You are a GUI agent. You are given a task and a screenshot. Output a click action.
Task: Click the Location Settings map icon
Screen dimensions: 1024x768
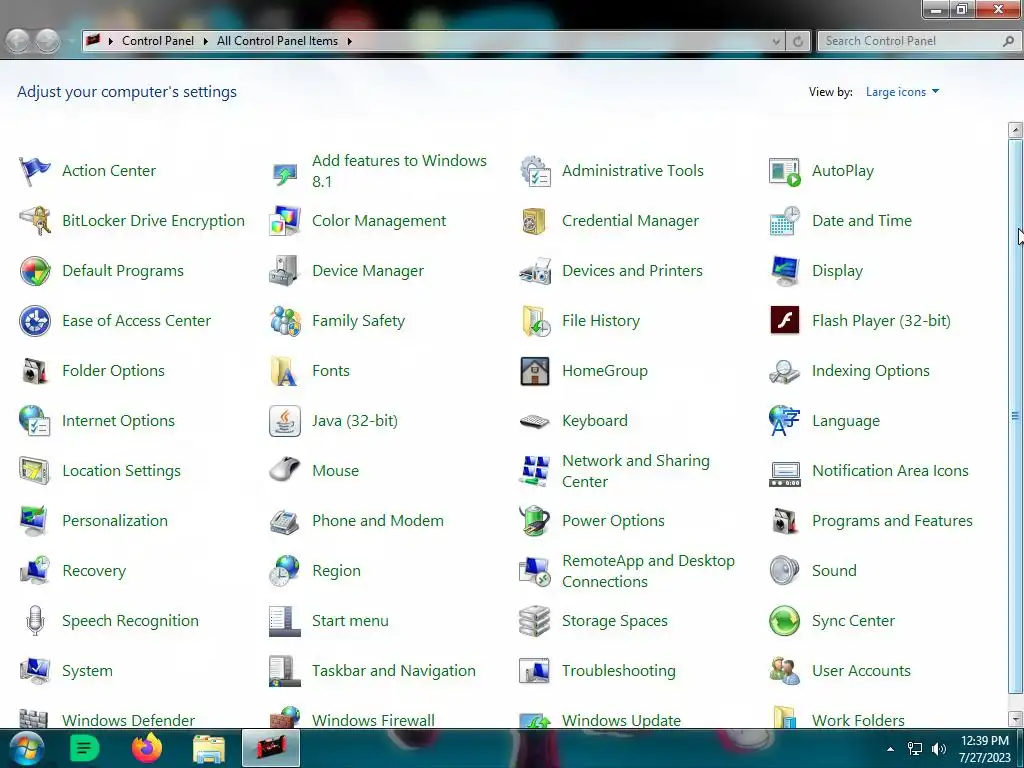[35, 471]
